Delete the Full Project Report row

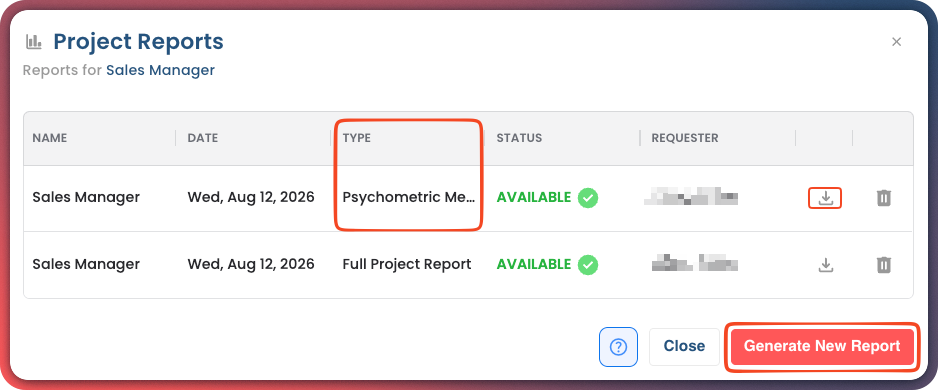(x=884, y=264)
